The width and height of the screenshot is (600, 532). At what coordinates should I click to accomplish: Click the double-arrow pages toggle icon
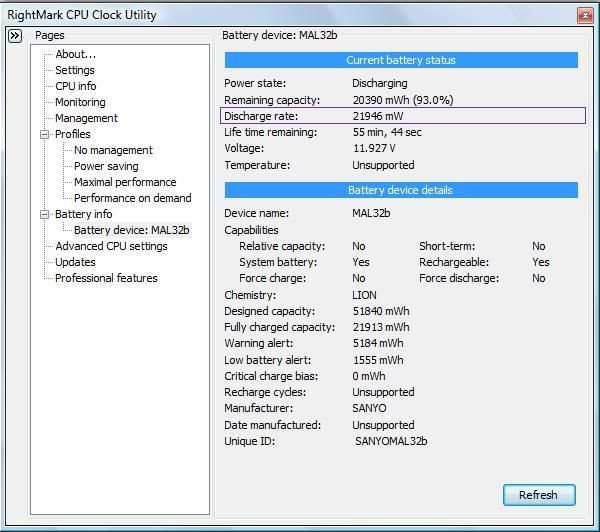tap(15, 36)
